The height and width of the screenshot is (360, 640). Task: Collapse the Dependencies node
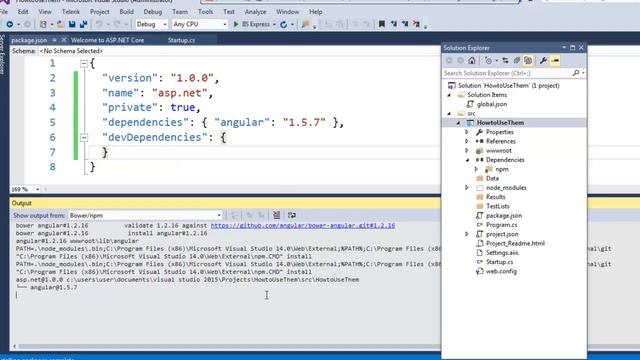pos(467,160)
